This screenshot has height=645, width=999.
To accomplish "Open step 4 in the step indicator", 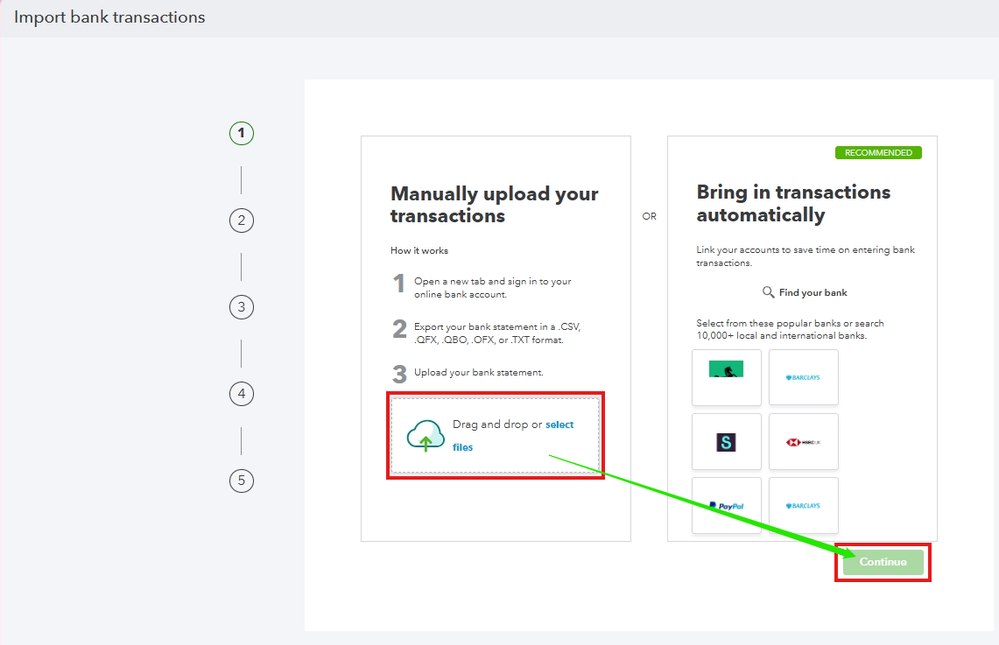I will click(x=241, y=394).
